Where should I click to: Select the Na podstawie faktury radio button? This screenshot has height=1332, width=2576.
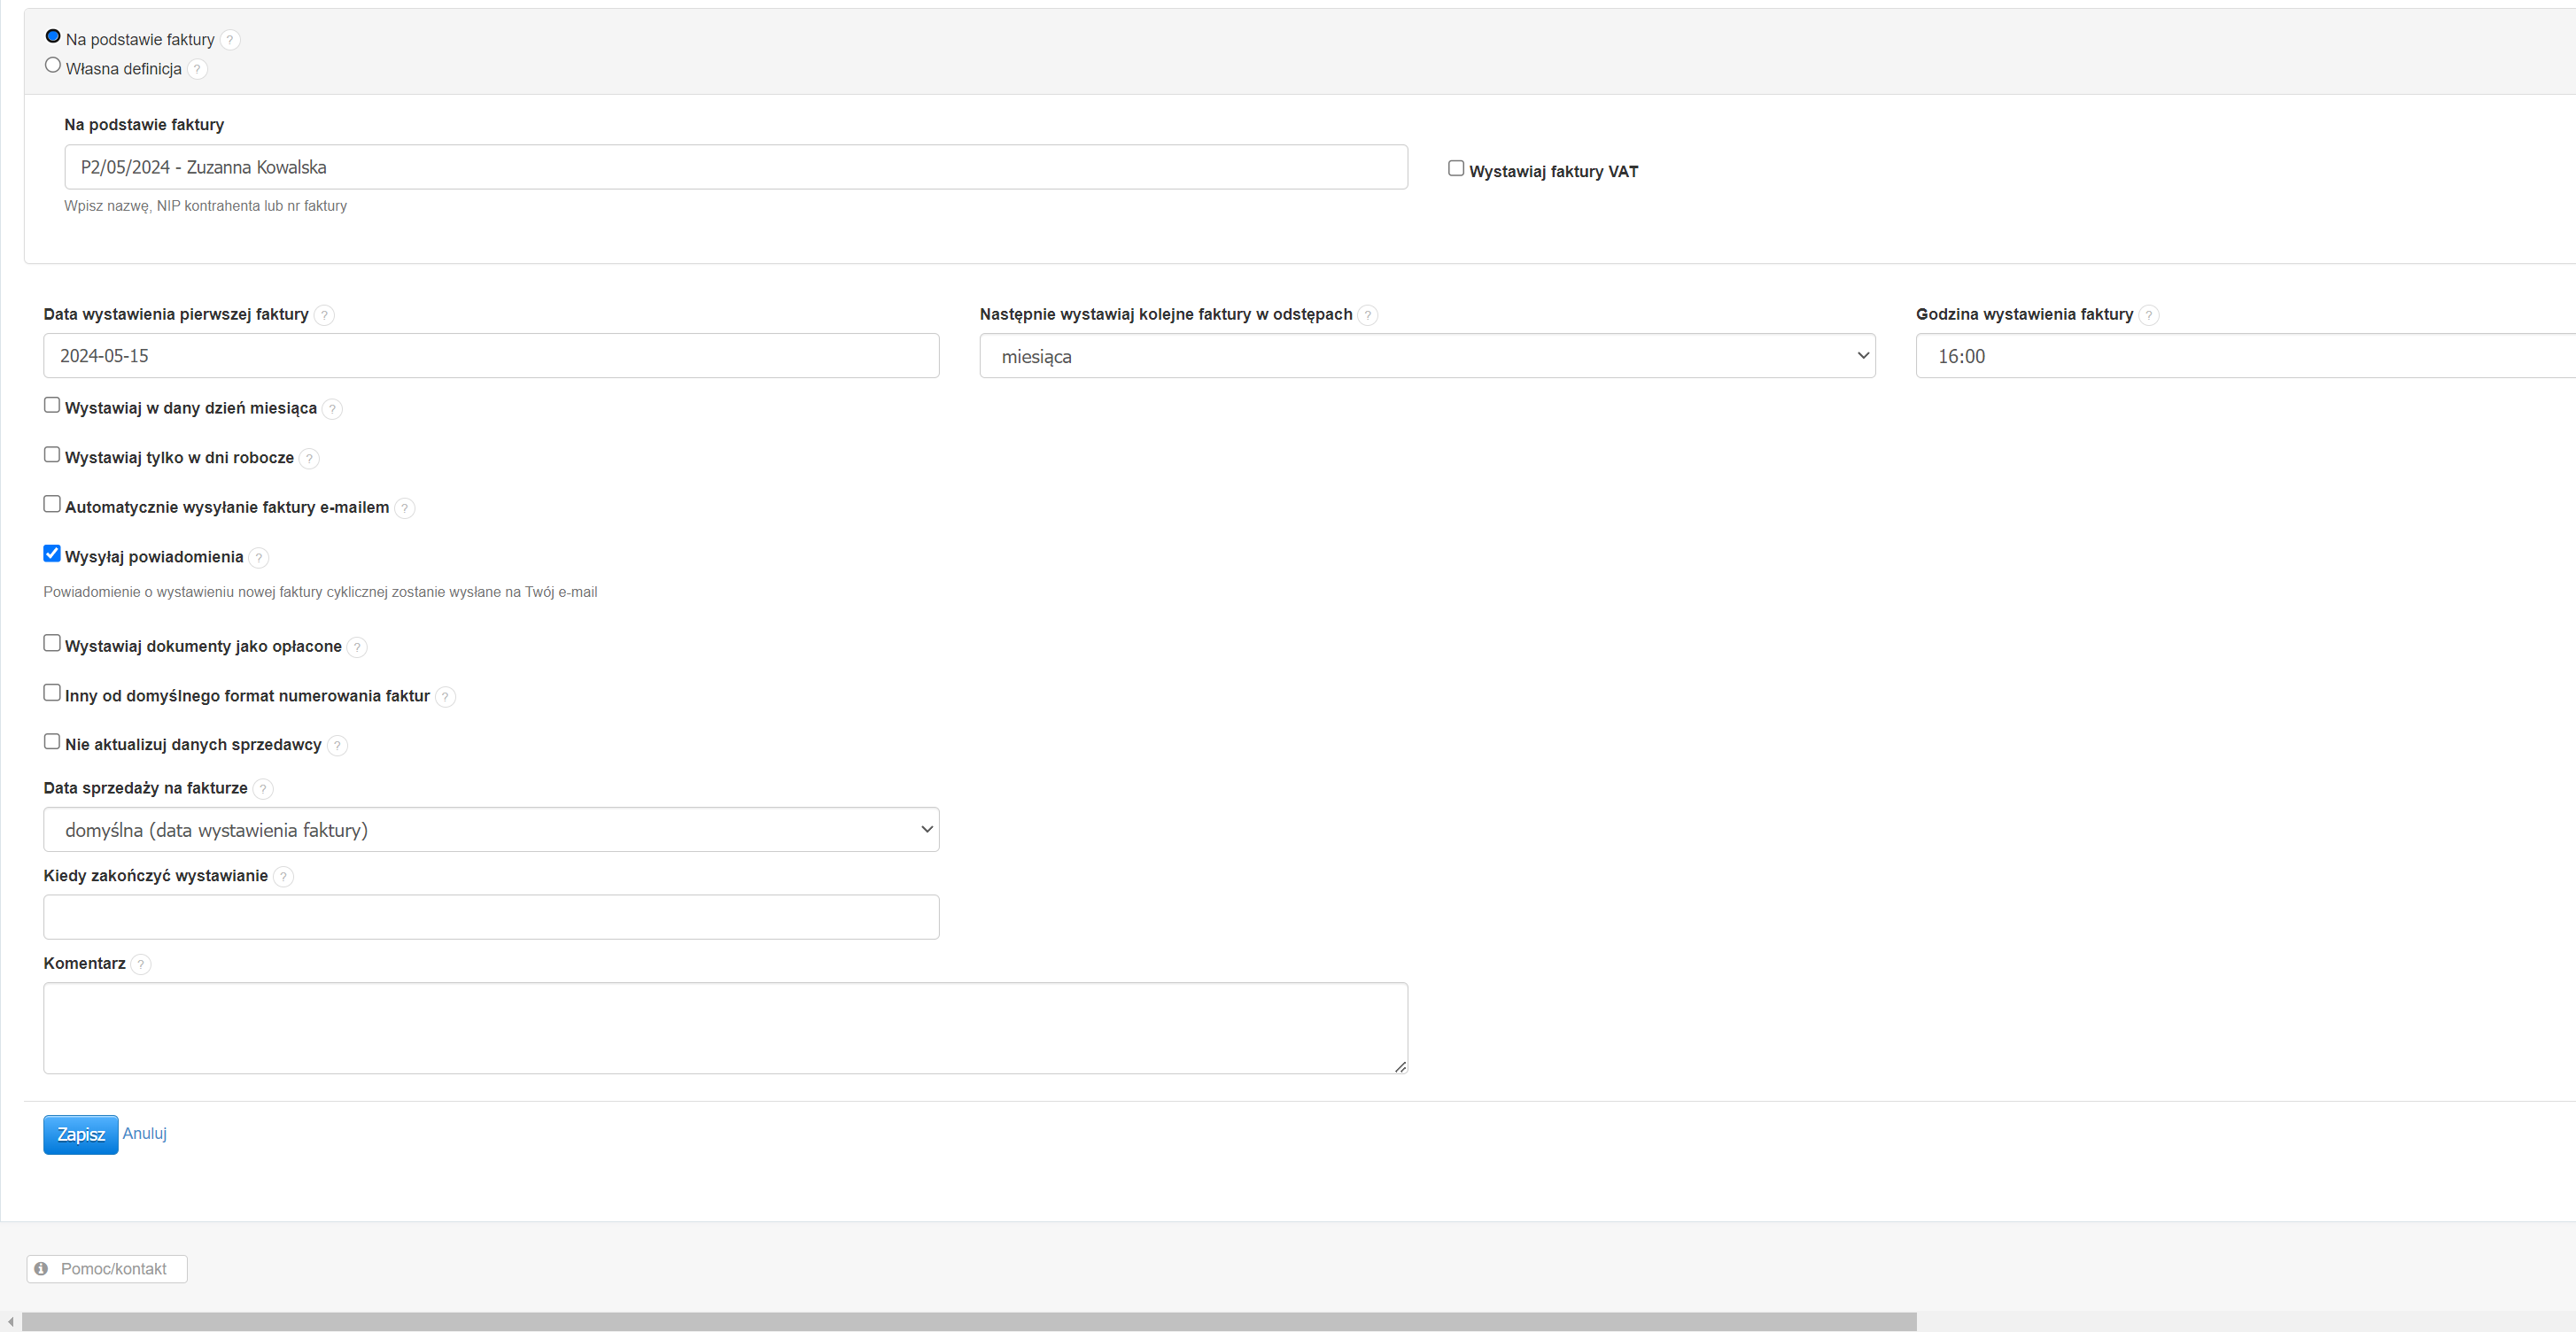[53, 36]
